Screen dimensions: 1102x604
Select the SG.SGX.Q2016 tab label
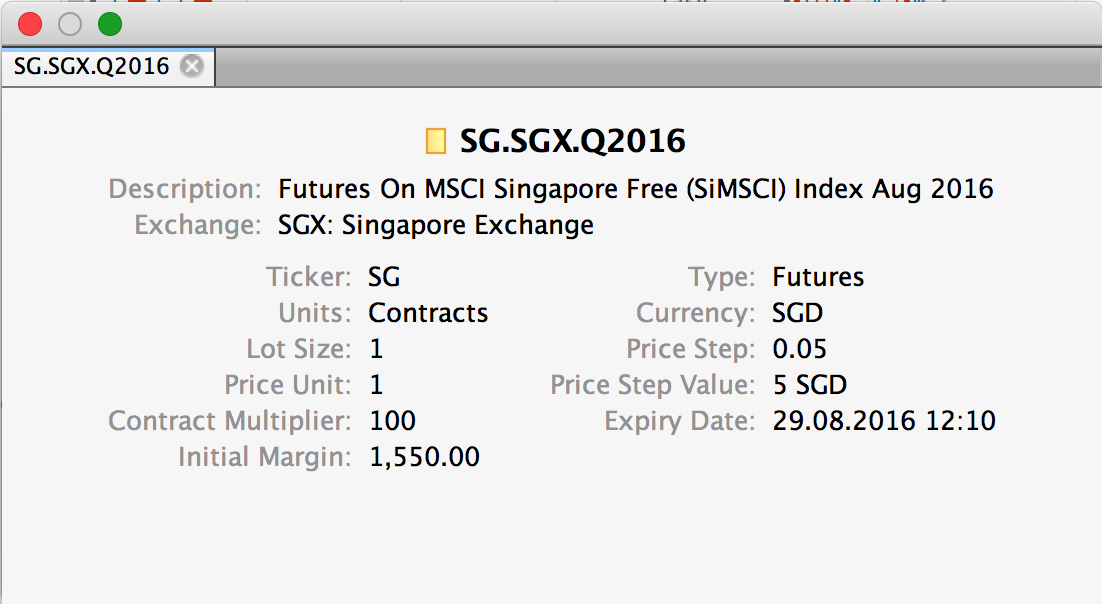coord(92,67)
